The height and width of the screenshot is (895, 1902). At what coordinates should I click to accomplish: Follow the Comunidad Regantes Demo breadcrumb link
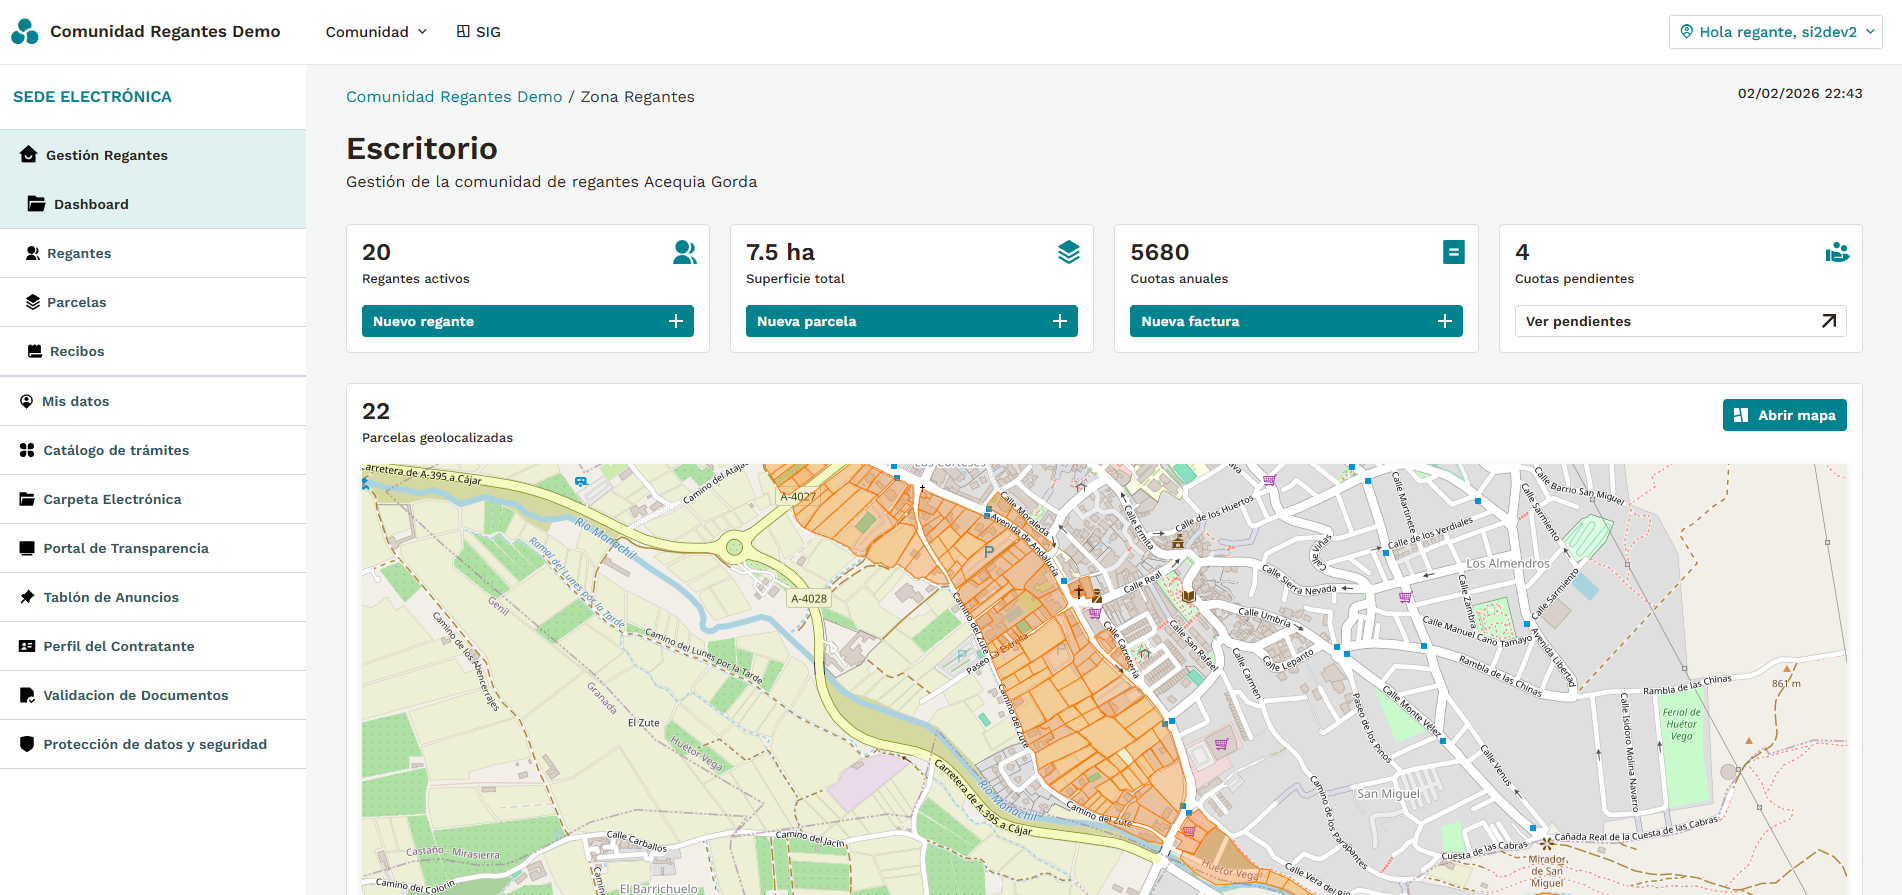(x=454, y=97)
